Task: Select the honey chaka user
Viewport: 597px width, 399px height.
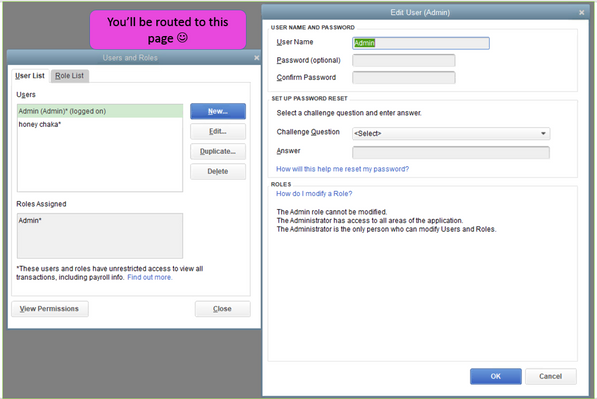Action: click(x=100, y=124)
